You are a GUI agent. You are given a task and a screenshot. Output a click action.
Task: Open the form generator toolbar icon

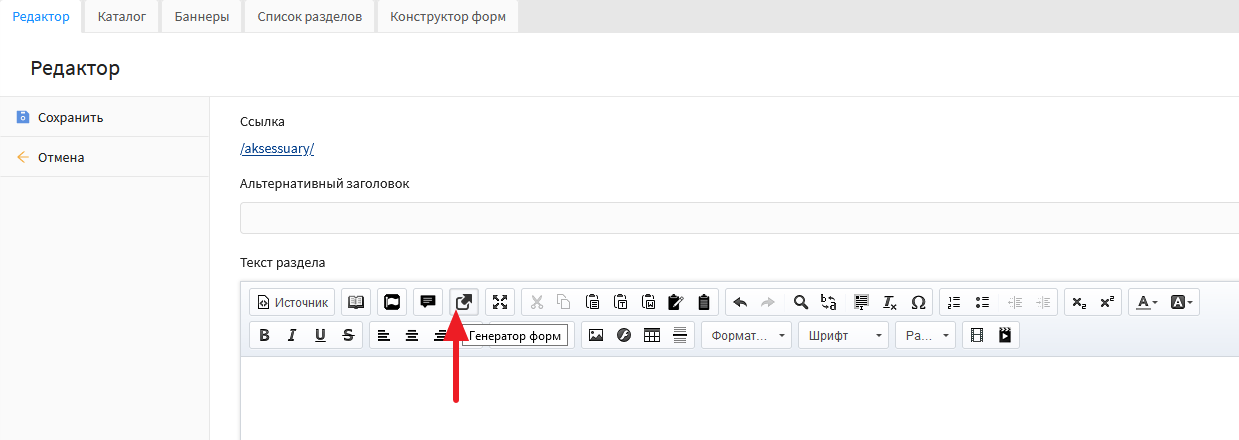464,302
